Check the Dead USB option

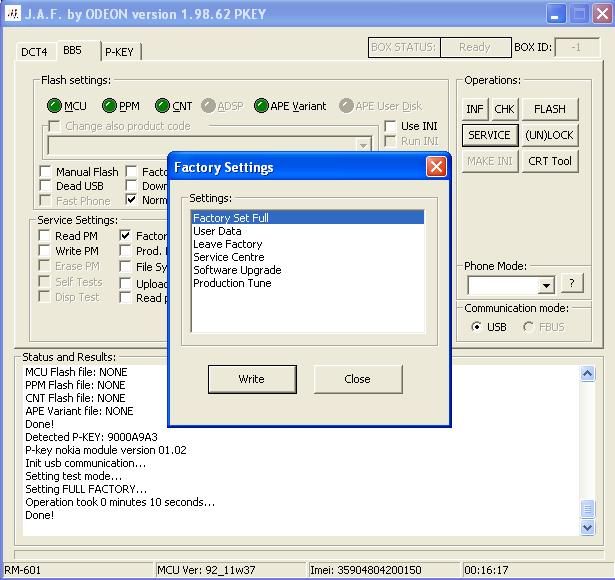46,187
